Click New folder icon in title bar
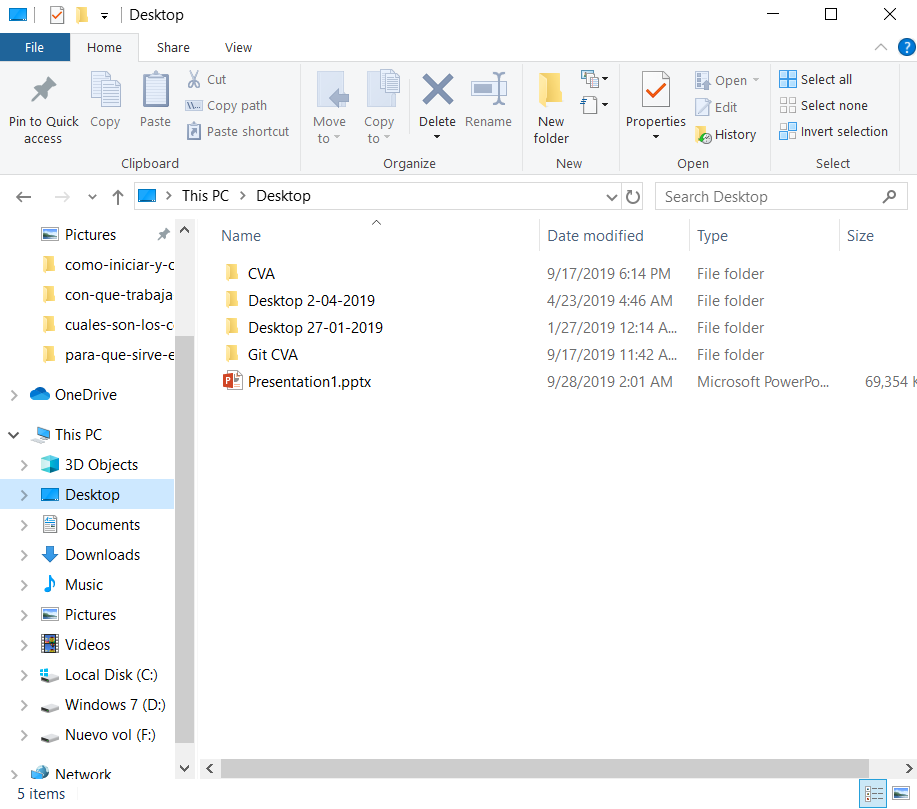Viewport: 917px width, 809px height. click(x=82, y=15)
